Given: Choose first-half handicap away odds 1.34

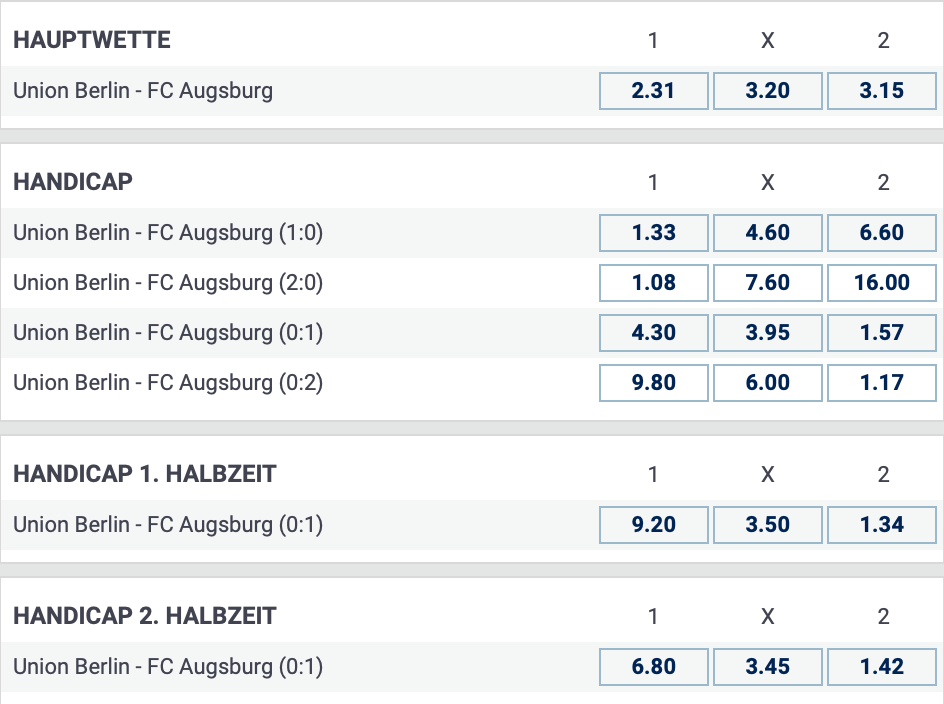Looking at the screenshot, I should (x=882, y=525).
